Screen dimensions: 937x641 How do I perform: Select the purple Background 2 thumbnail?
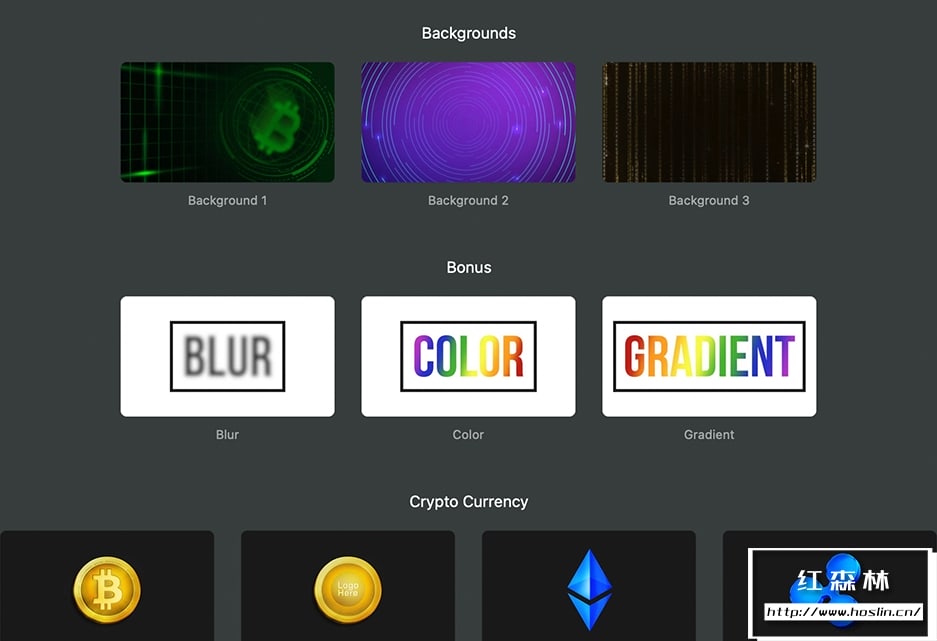(x=468, y=122)
